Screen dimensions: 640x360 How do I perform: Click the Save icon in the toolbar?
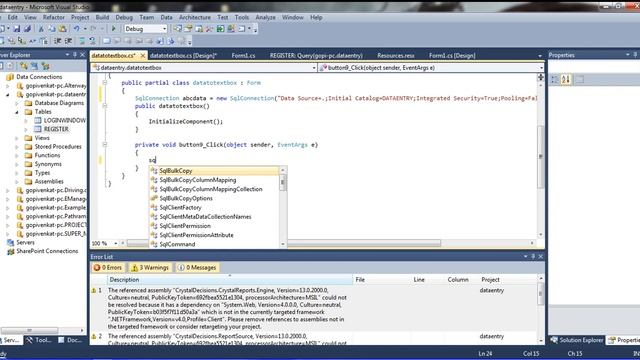[17, 29]
